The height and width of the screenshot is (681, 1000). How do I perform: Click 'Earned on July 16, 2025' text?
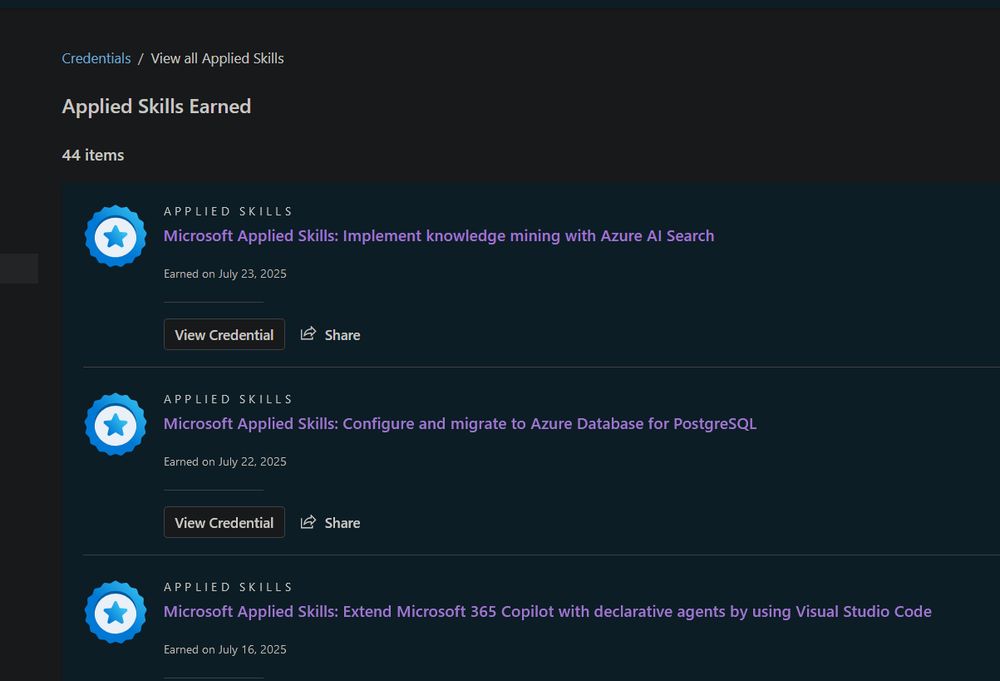point(225,649)
